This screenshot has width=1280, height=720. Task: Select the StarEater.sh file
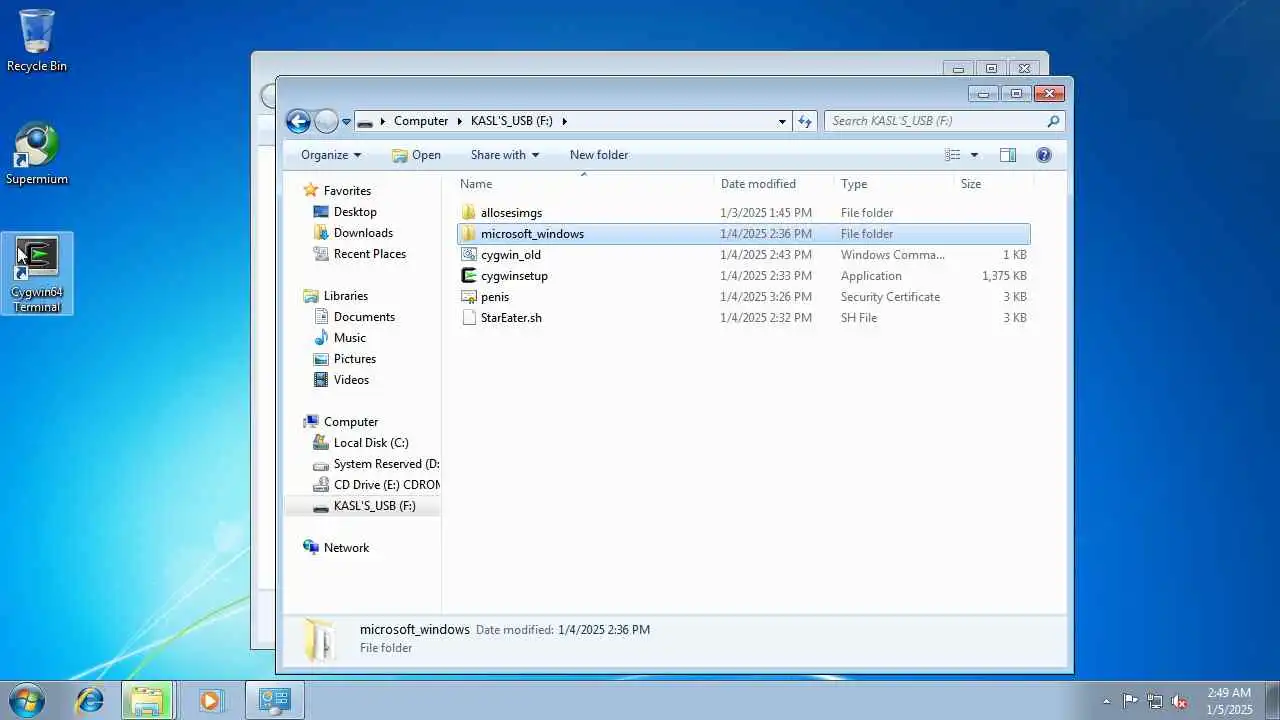click(511, 318)
